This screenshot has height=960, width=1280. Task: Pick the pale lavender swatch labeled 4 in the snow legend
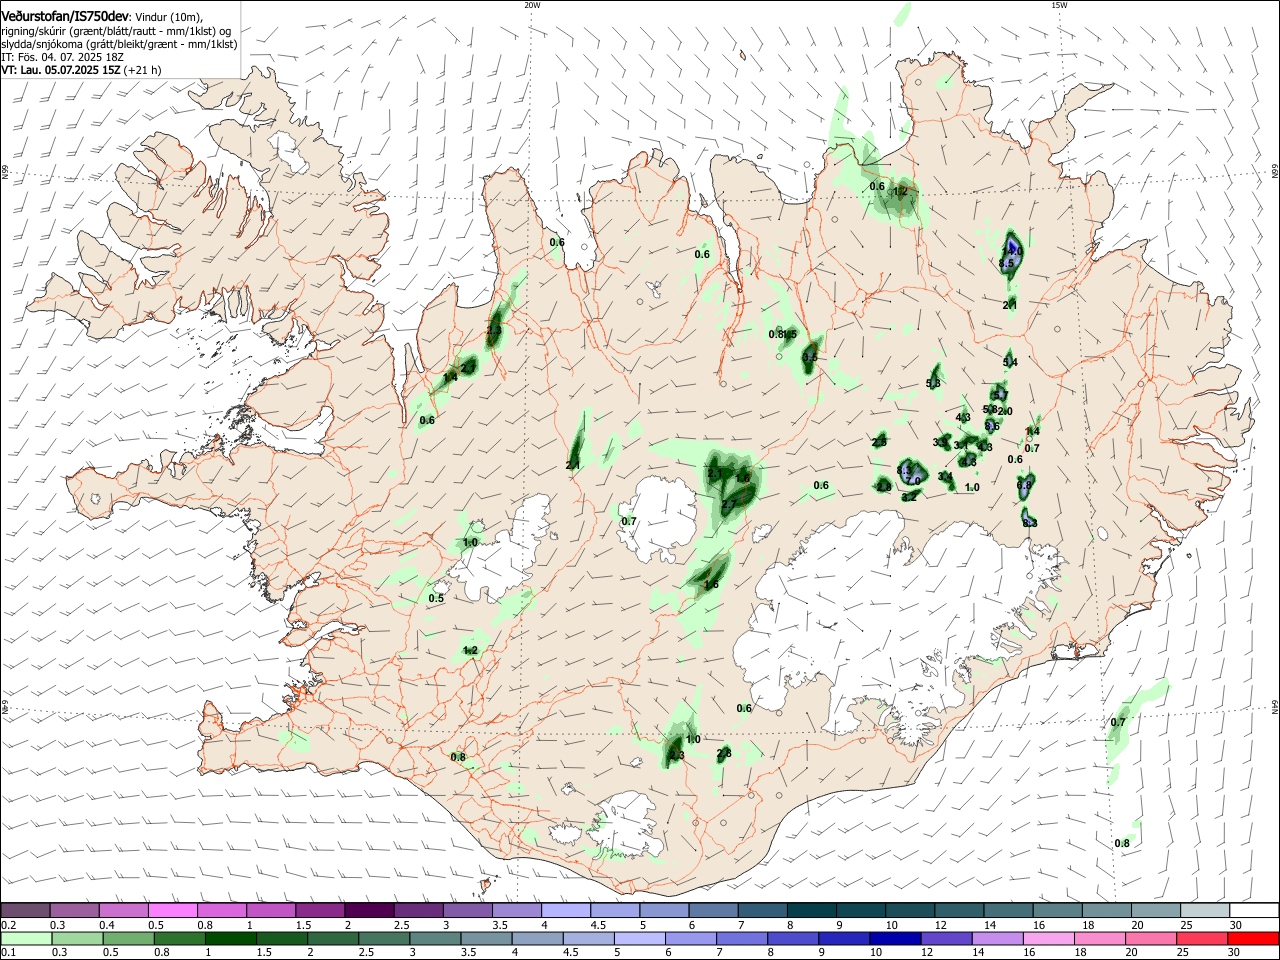click(565, 910)
